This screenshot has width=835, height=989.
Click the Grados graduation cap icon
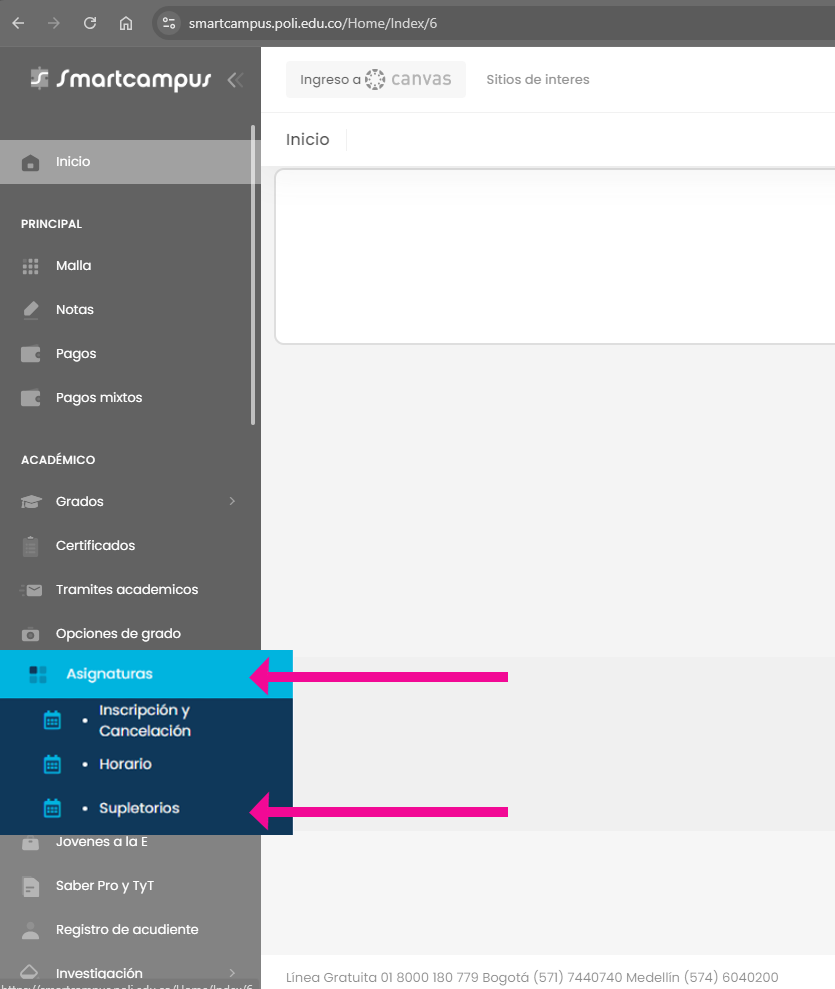coord(31,502)
